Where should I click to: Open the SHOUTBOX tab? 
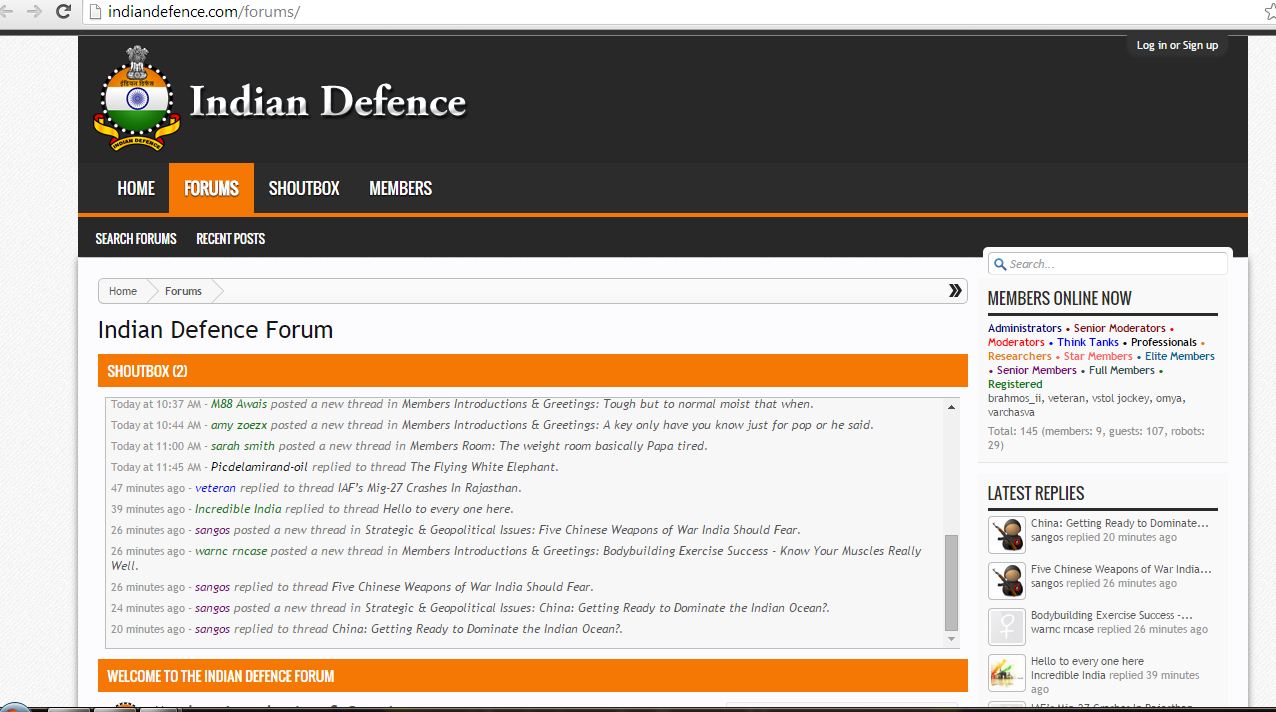(304, 188)
